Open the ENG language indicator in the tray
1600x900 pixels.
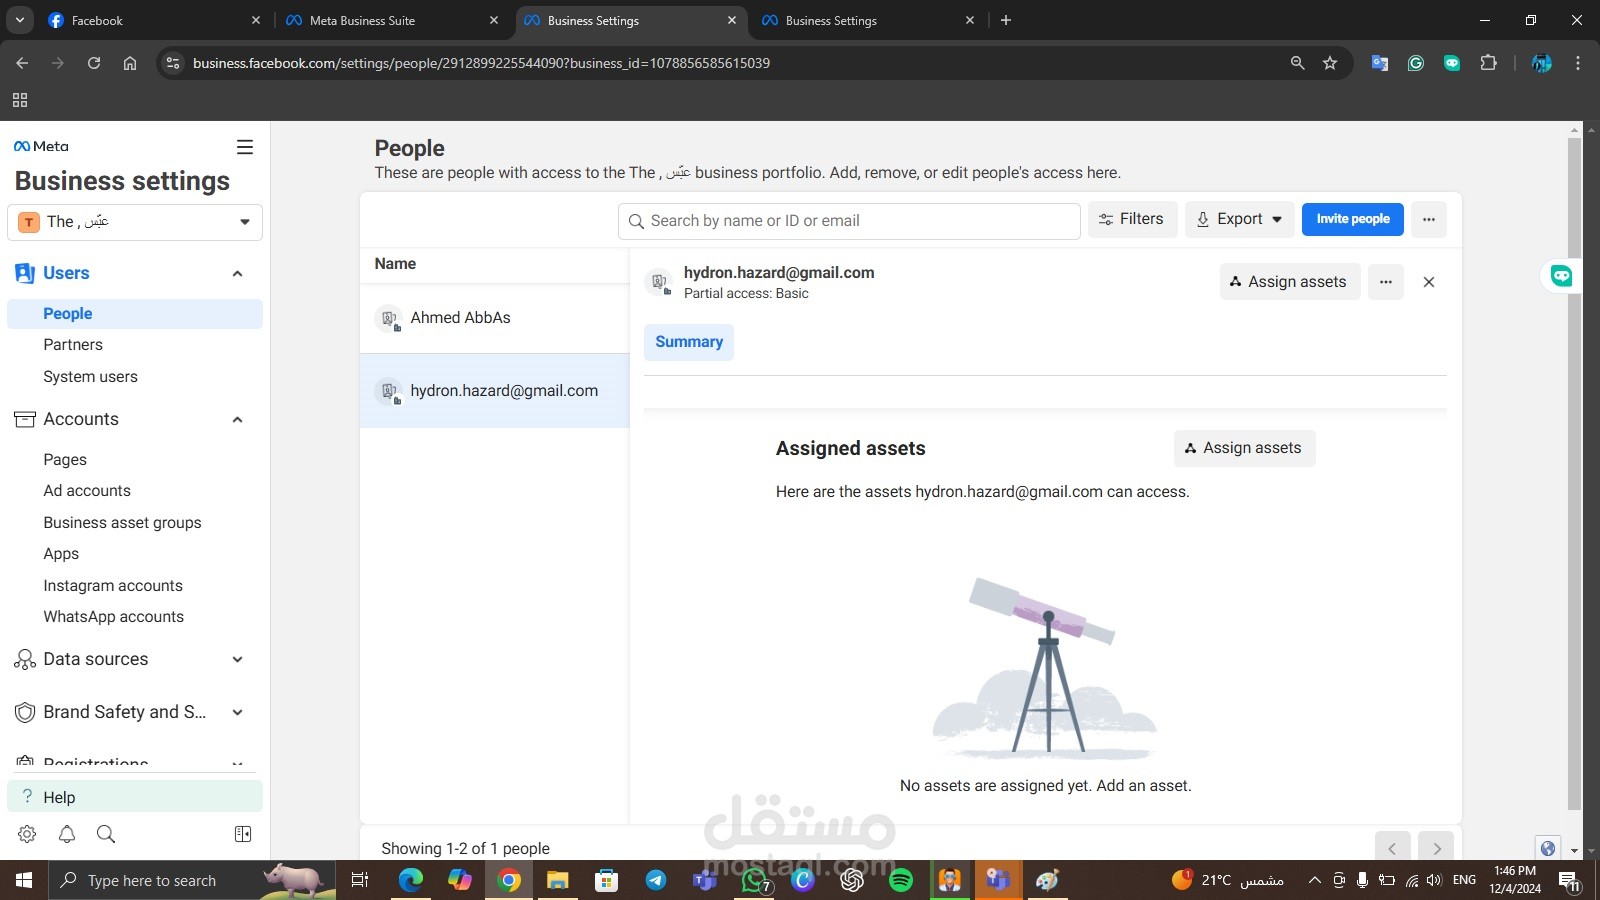[x=1464, y=880]
